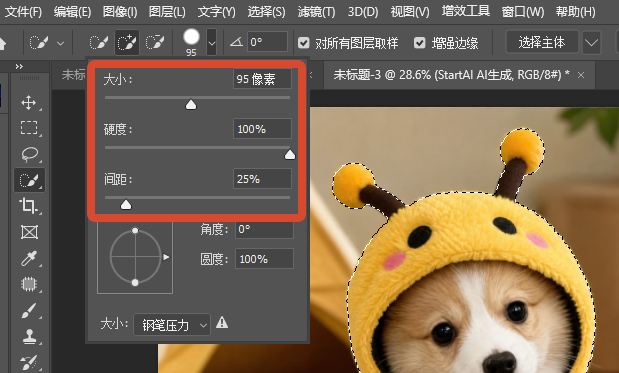This screenshot has width=619, height=373.
Task: Open the 3D(D) menu
Action: coord(363,11)
